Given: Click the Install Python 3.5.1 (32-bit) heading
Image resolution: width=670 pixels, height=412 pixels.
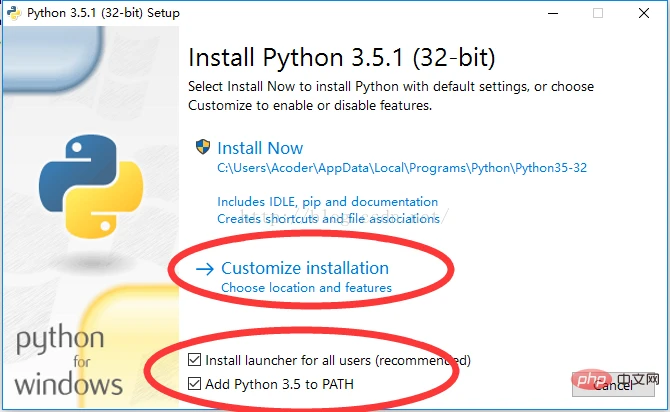Looking at the screenshot, I should pyautogui.click(x=341, y=56).
